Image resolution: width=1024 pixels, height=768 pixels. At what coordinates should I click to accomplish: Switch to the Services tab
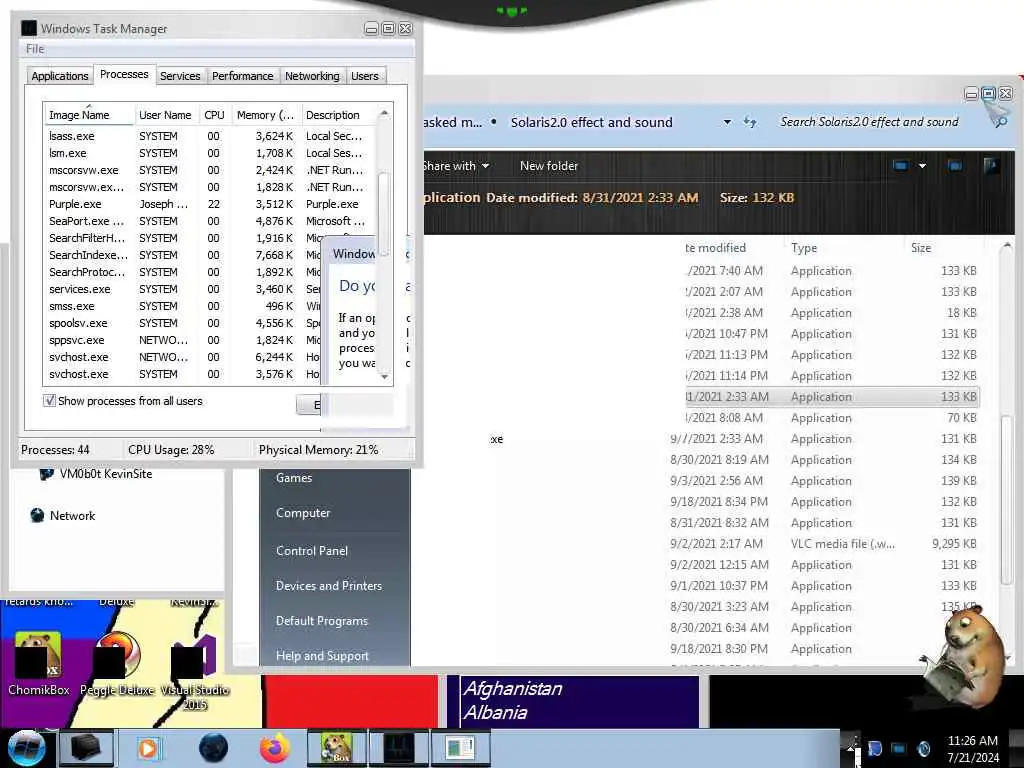tap(180, 76)
